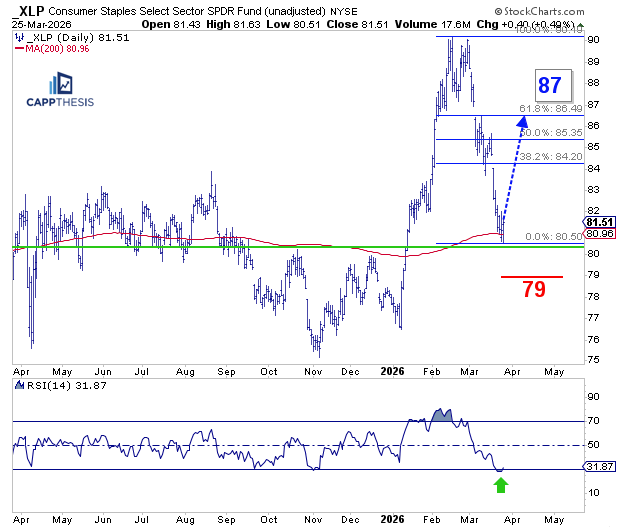Viewport: 625px width, 529px height.
Task: Click Feb on the RSI panel's time axis
Action: point(432,519)
